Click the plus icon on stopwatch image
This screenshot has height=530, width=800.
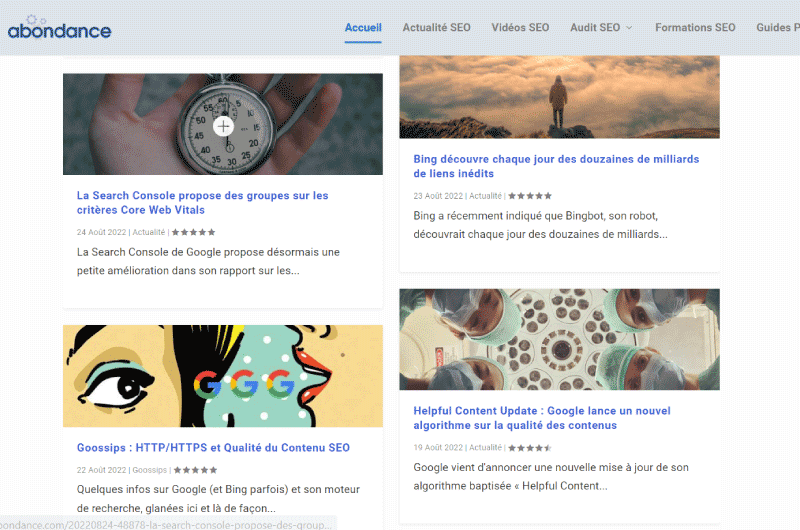[x=223, y=126]
